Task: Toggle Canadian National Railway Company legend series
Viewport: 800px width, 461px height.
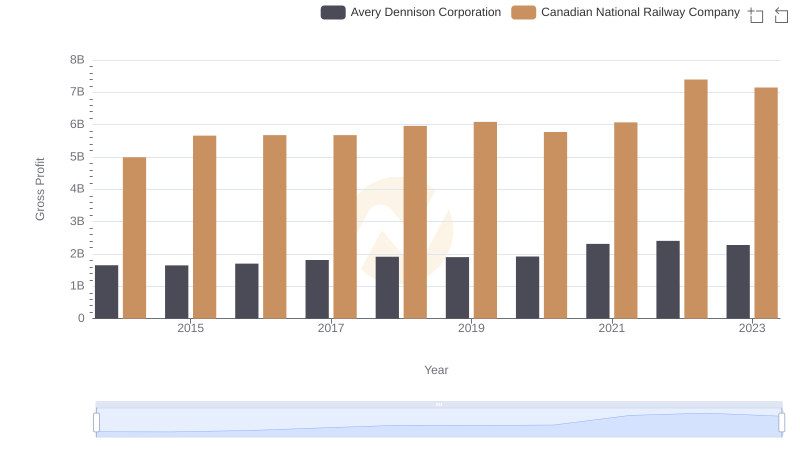Action: click(x=626, y=12)
